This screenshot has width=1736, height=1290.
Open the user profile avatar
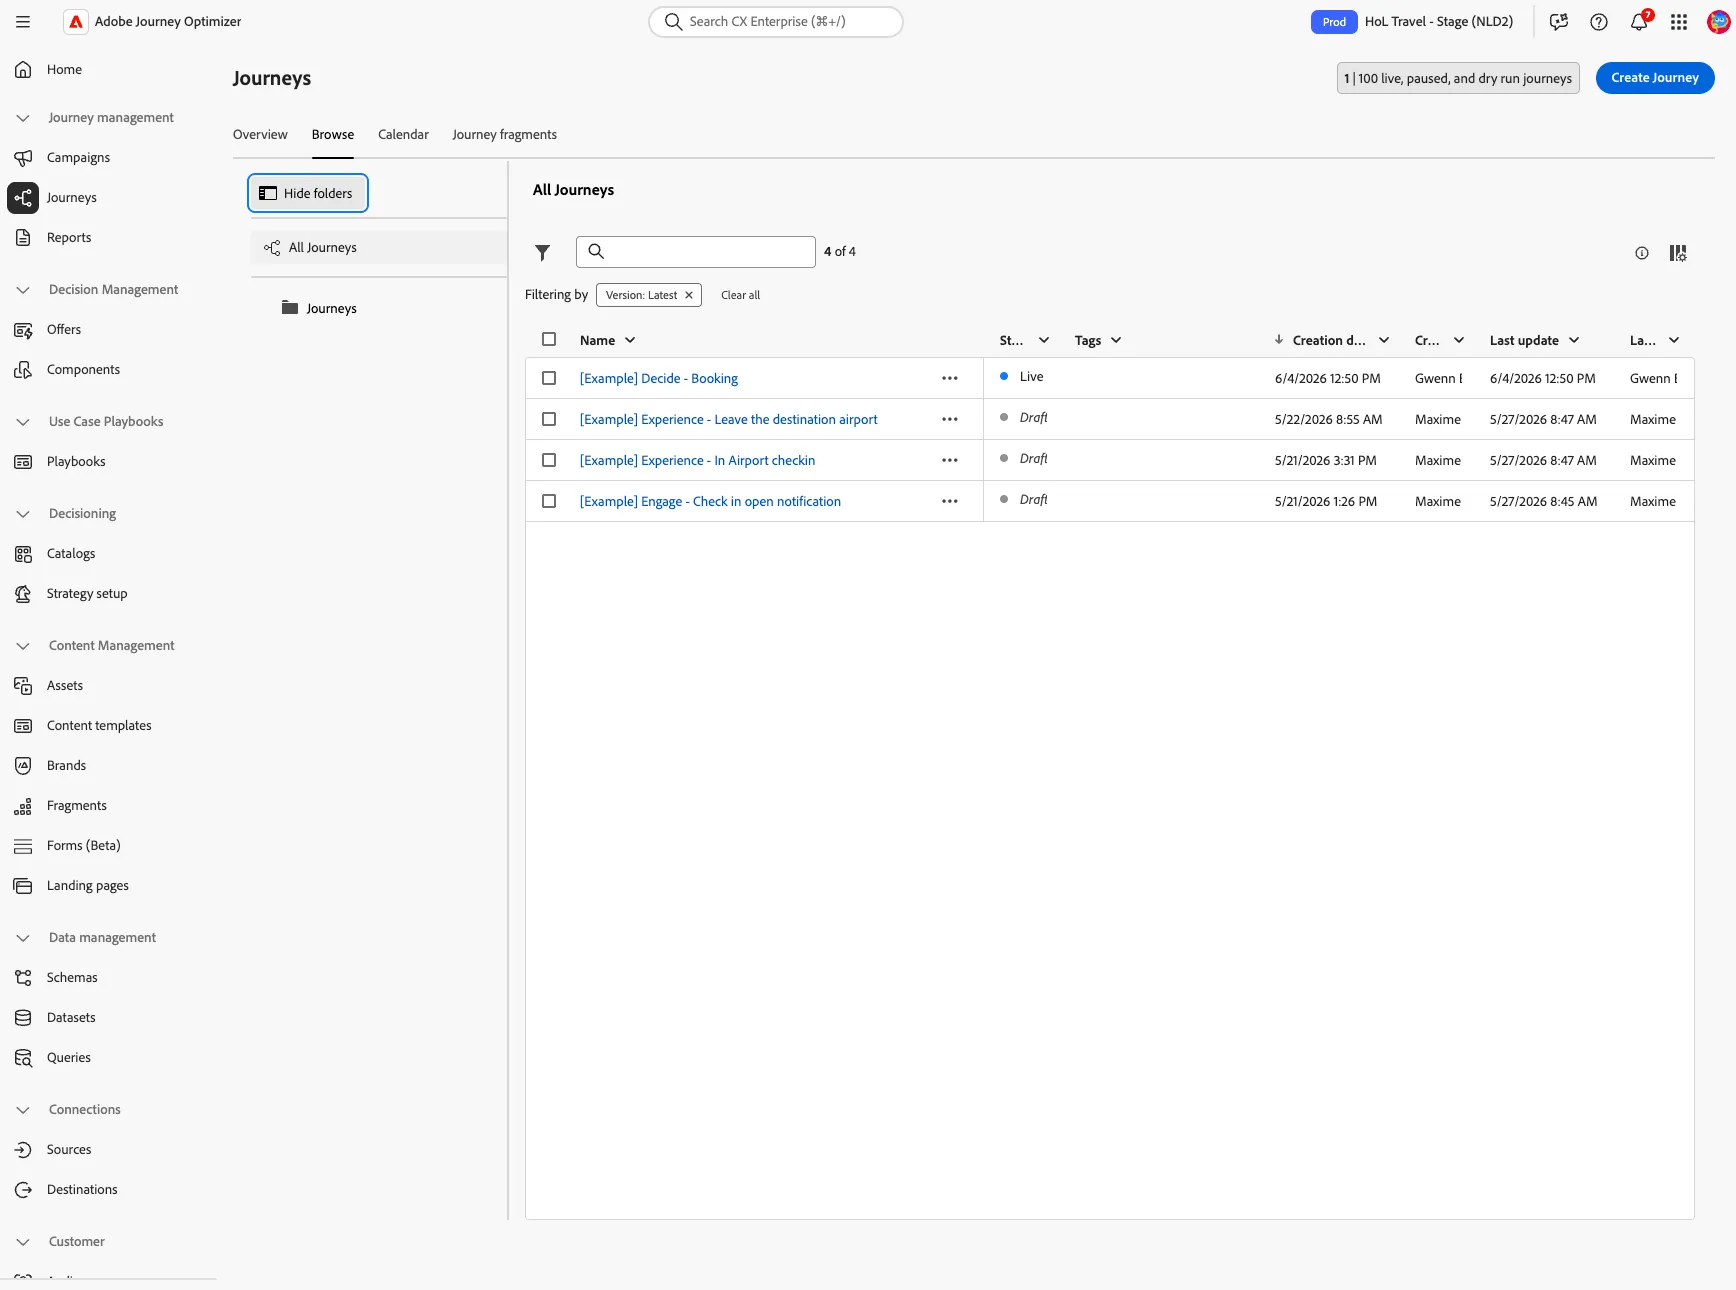(x=1718, y=22)
